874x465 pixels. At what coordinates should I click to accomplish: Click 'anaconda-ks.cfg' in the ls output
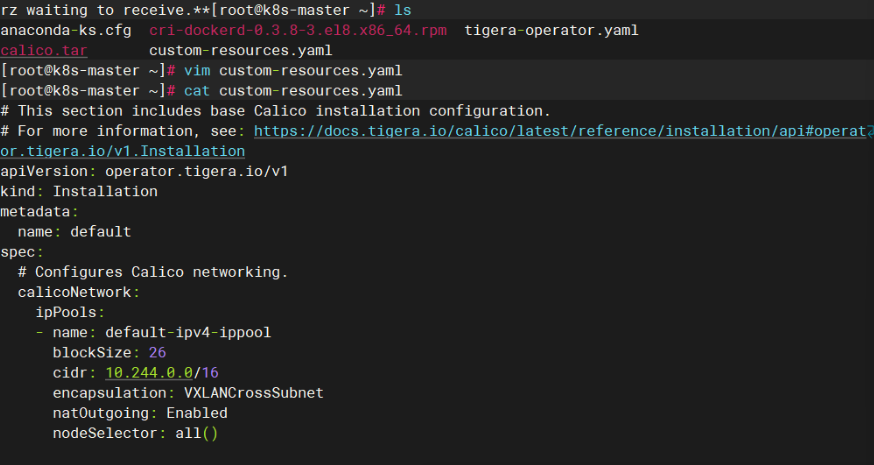[66, 30]
